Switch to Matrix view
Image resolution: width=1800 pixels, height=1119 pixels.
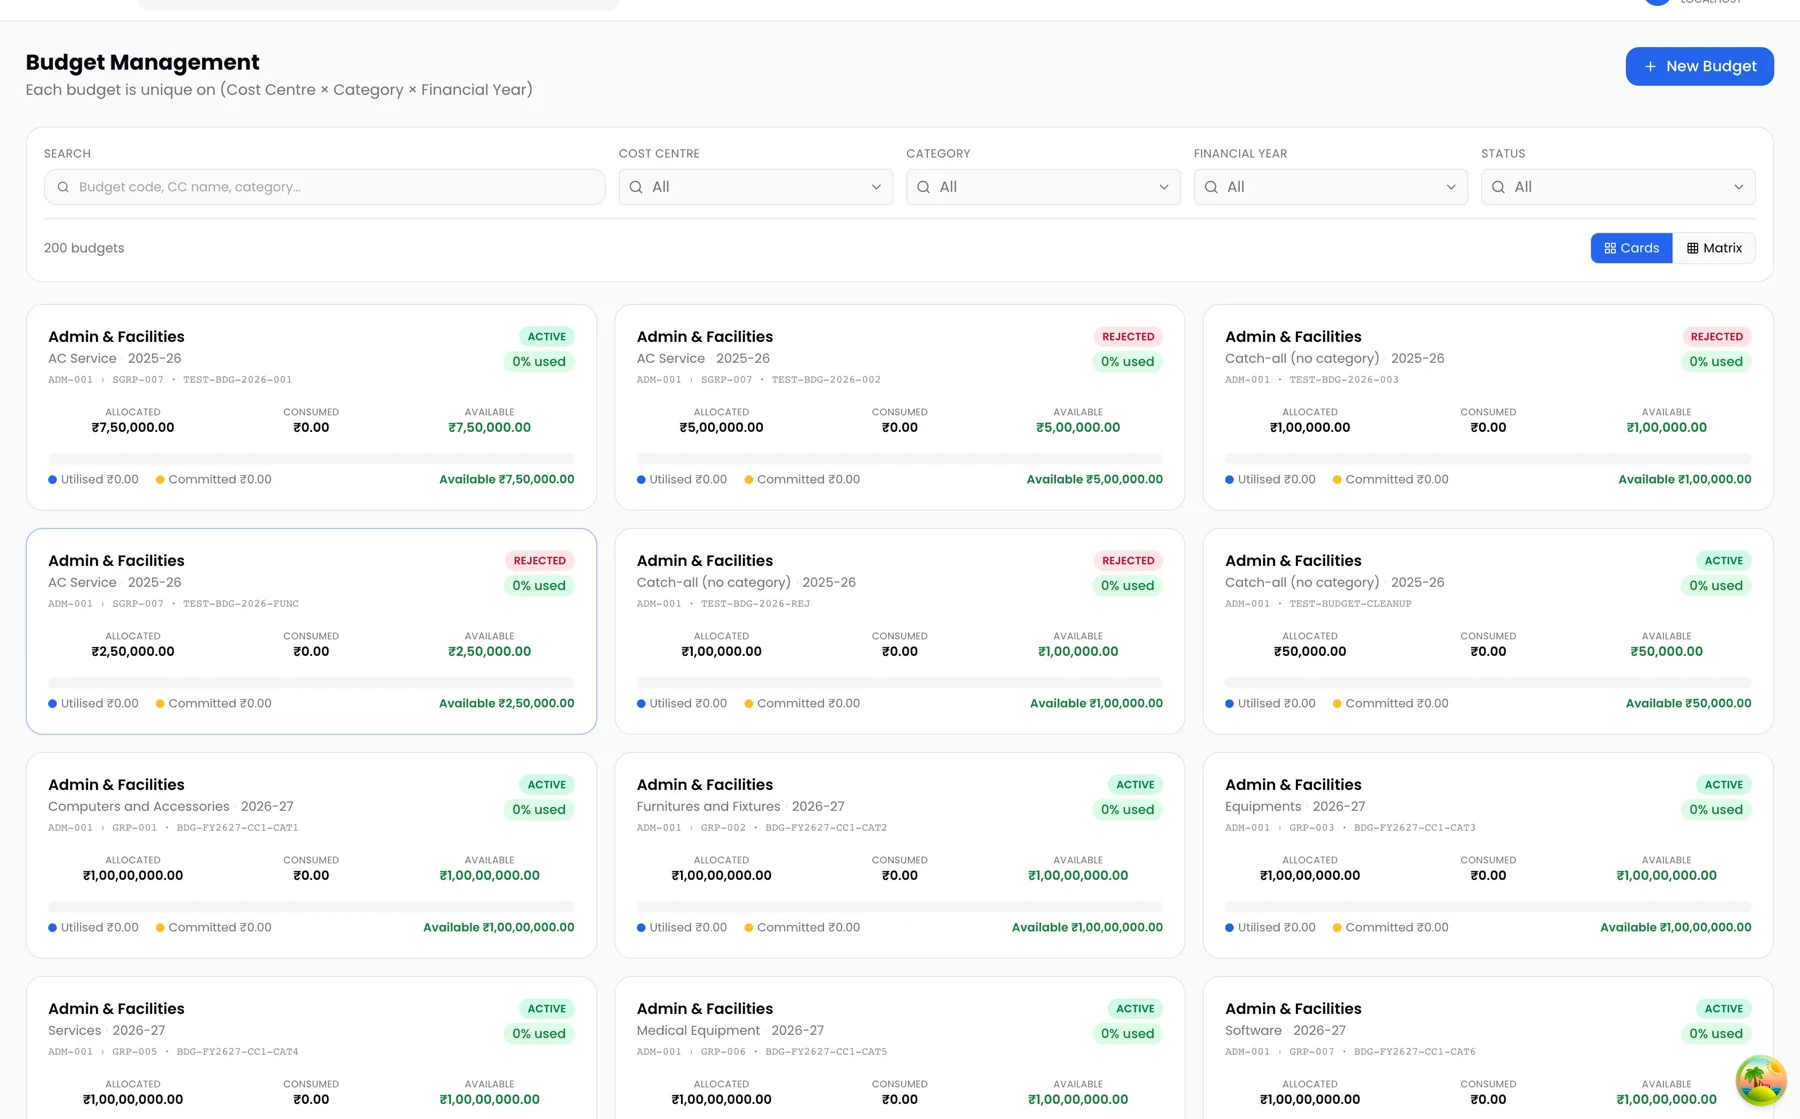click(1714, 248)
